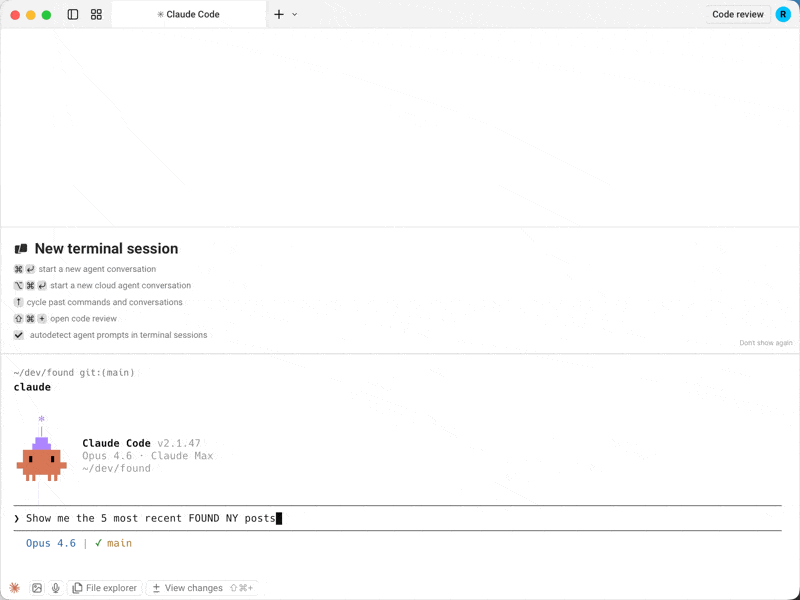Open the main branch switcher

(x=117, y=543)
